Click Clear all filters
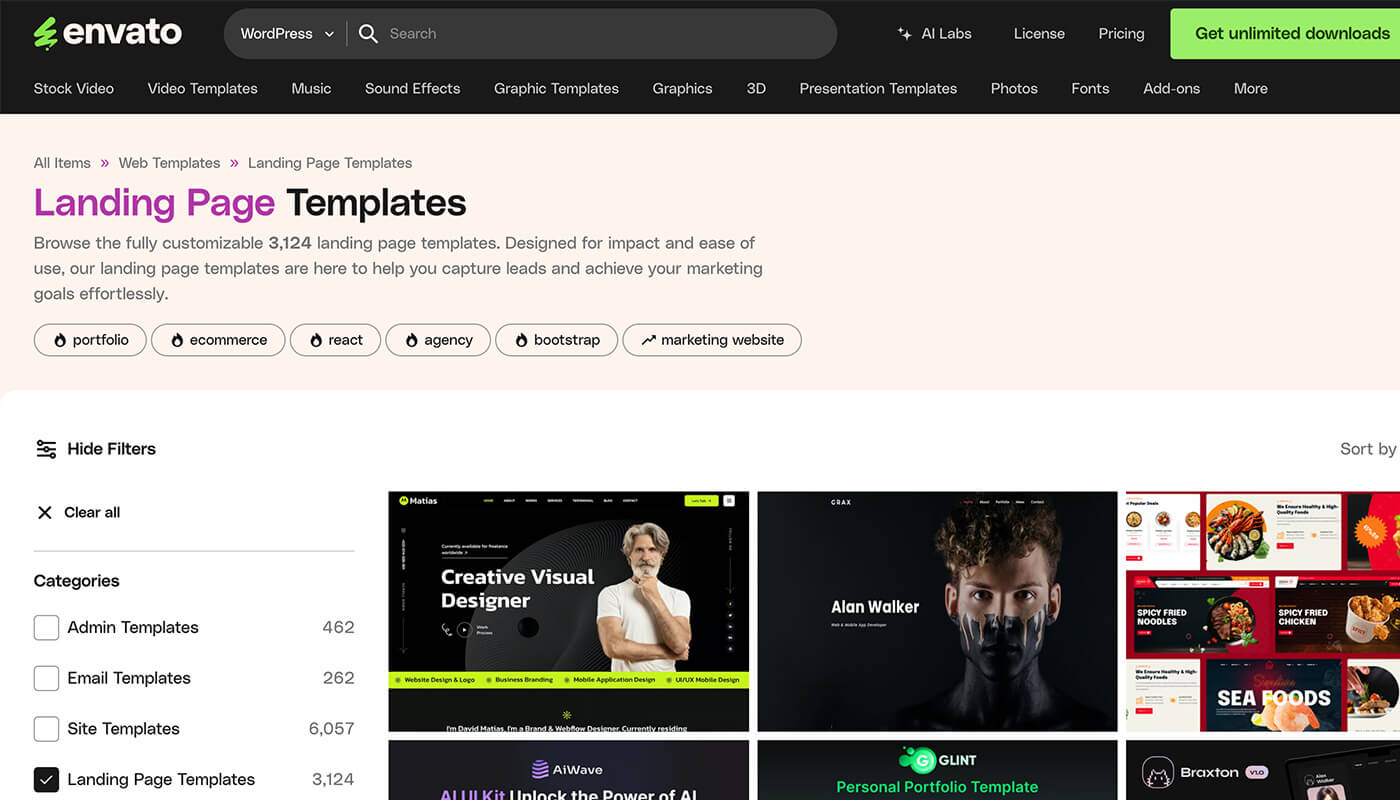 tap(78, 513)
